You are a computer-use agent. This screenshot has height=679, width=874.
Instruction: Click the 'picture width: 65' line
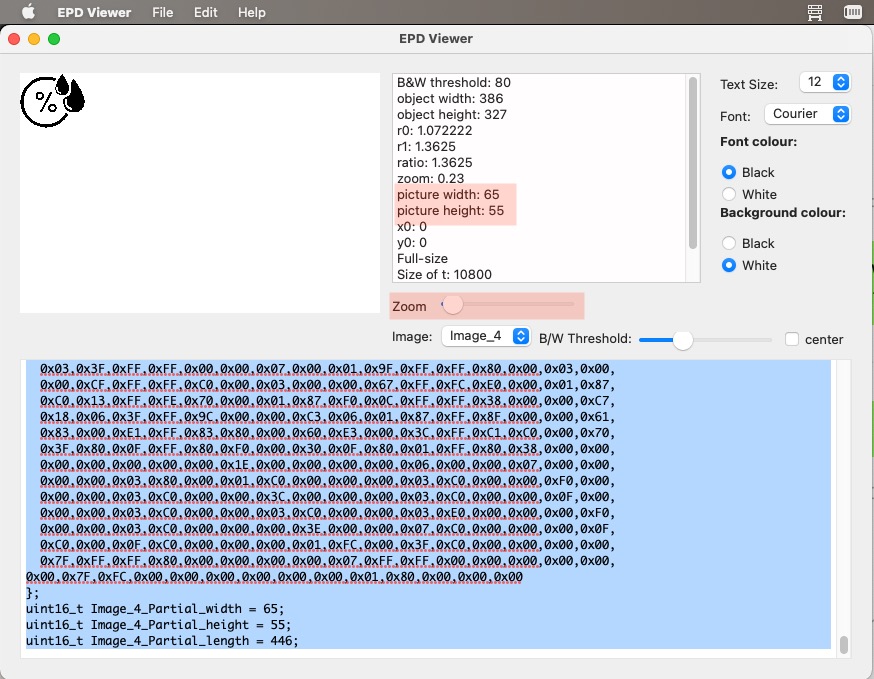click(448, 195)
